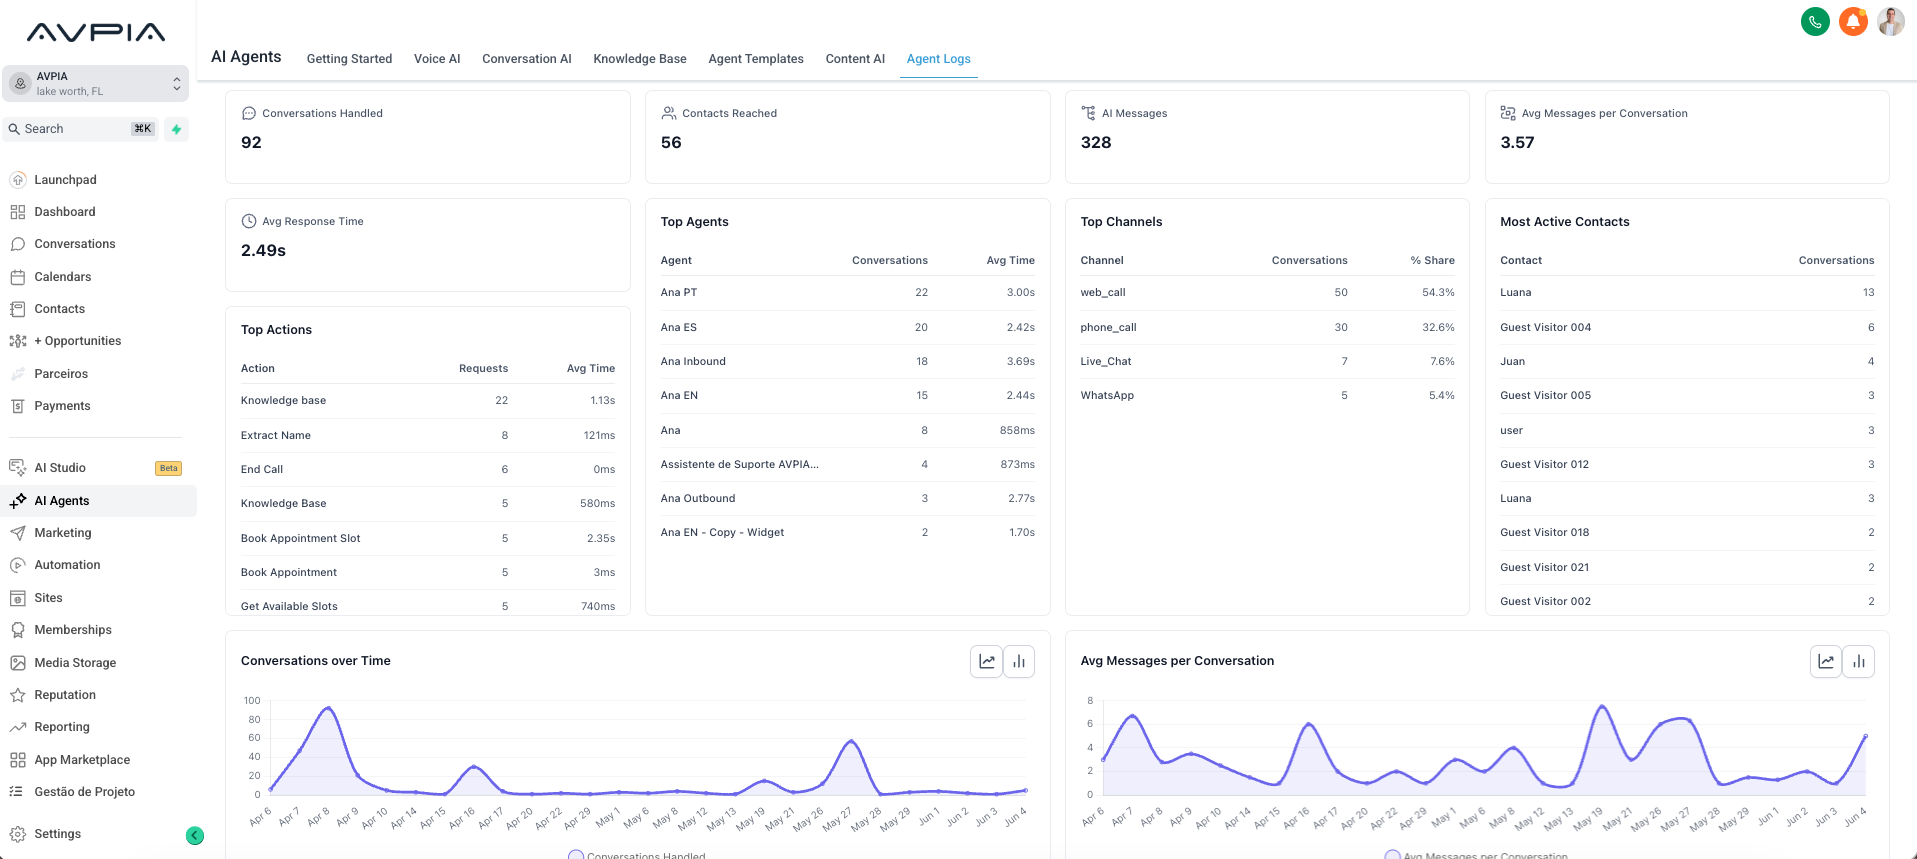Switch Conversations over Time to line chart

tap(986, 661)
